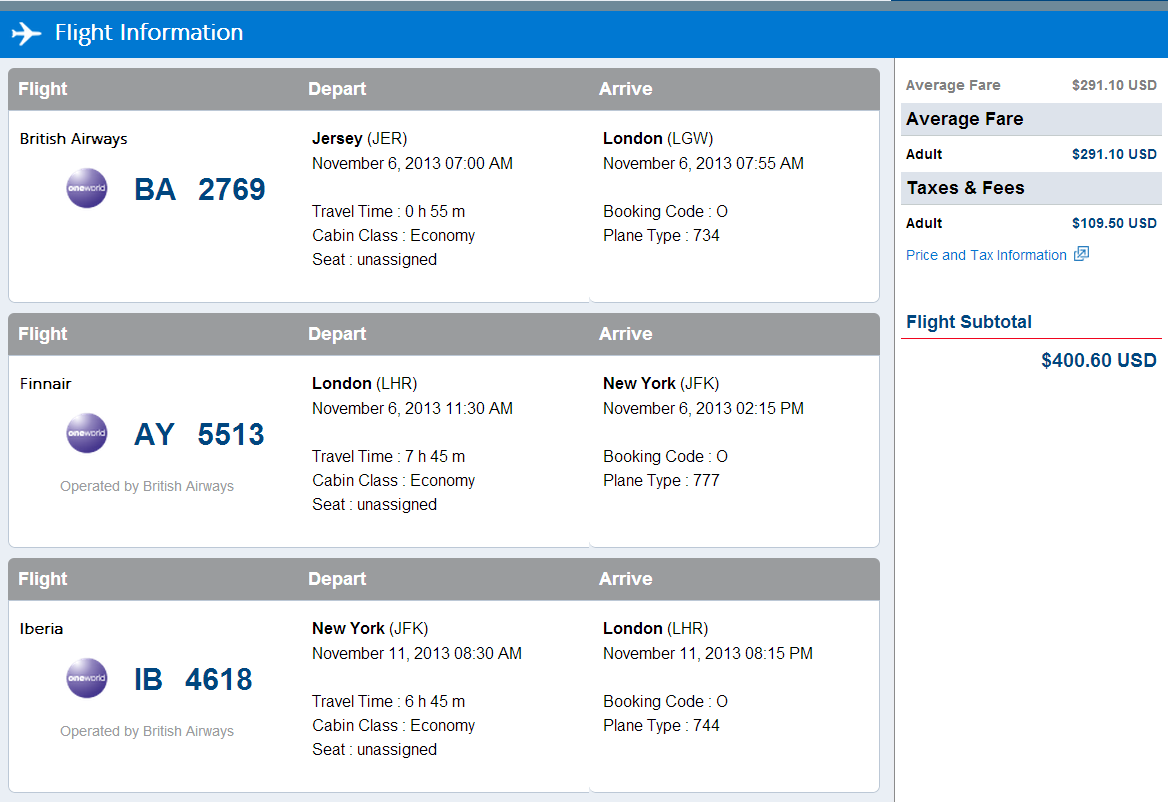
Task: Click the Jersey (JER) departure airport
Action: pyautogui.click(x=360, y=139)
